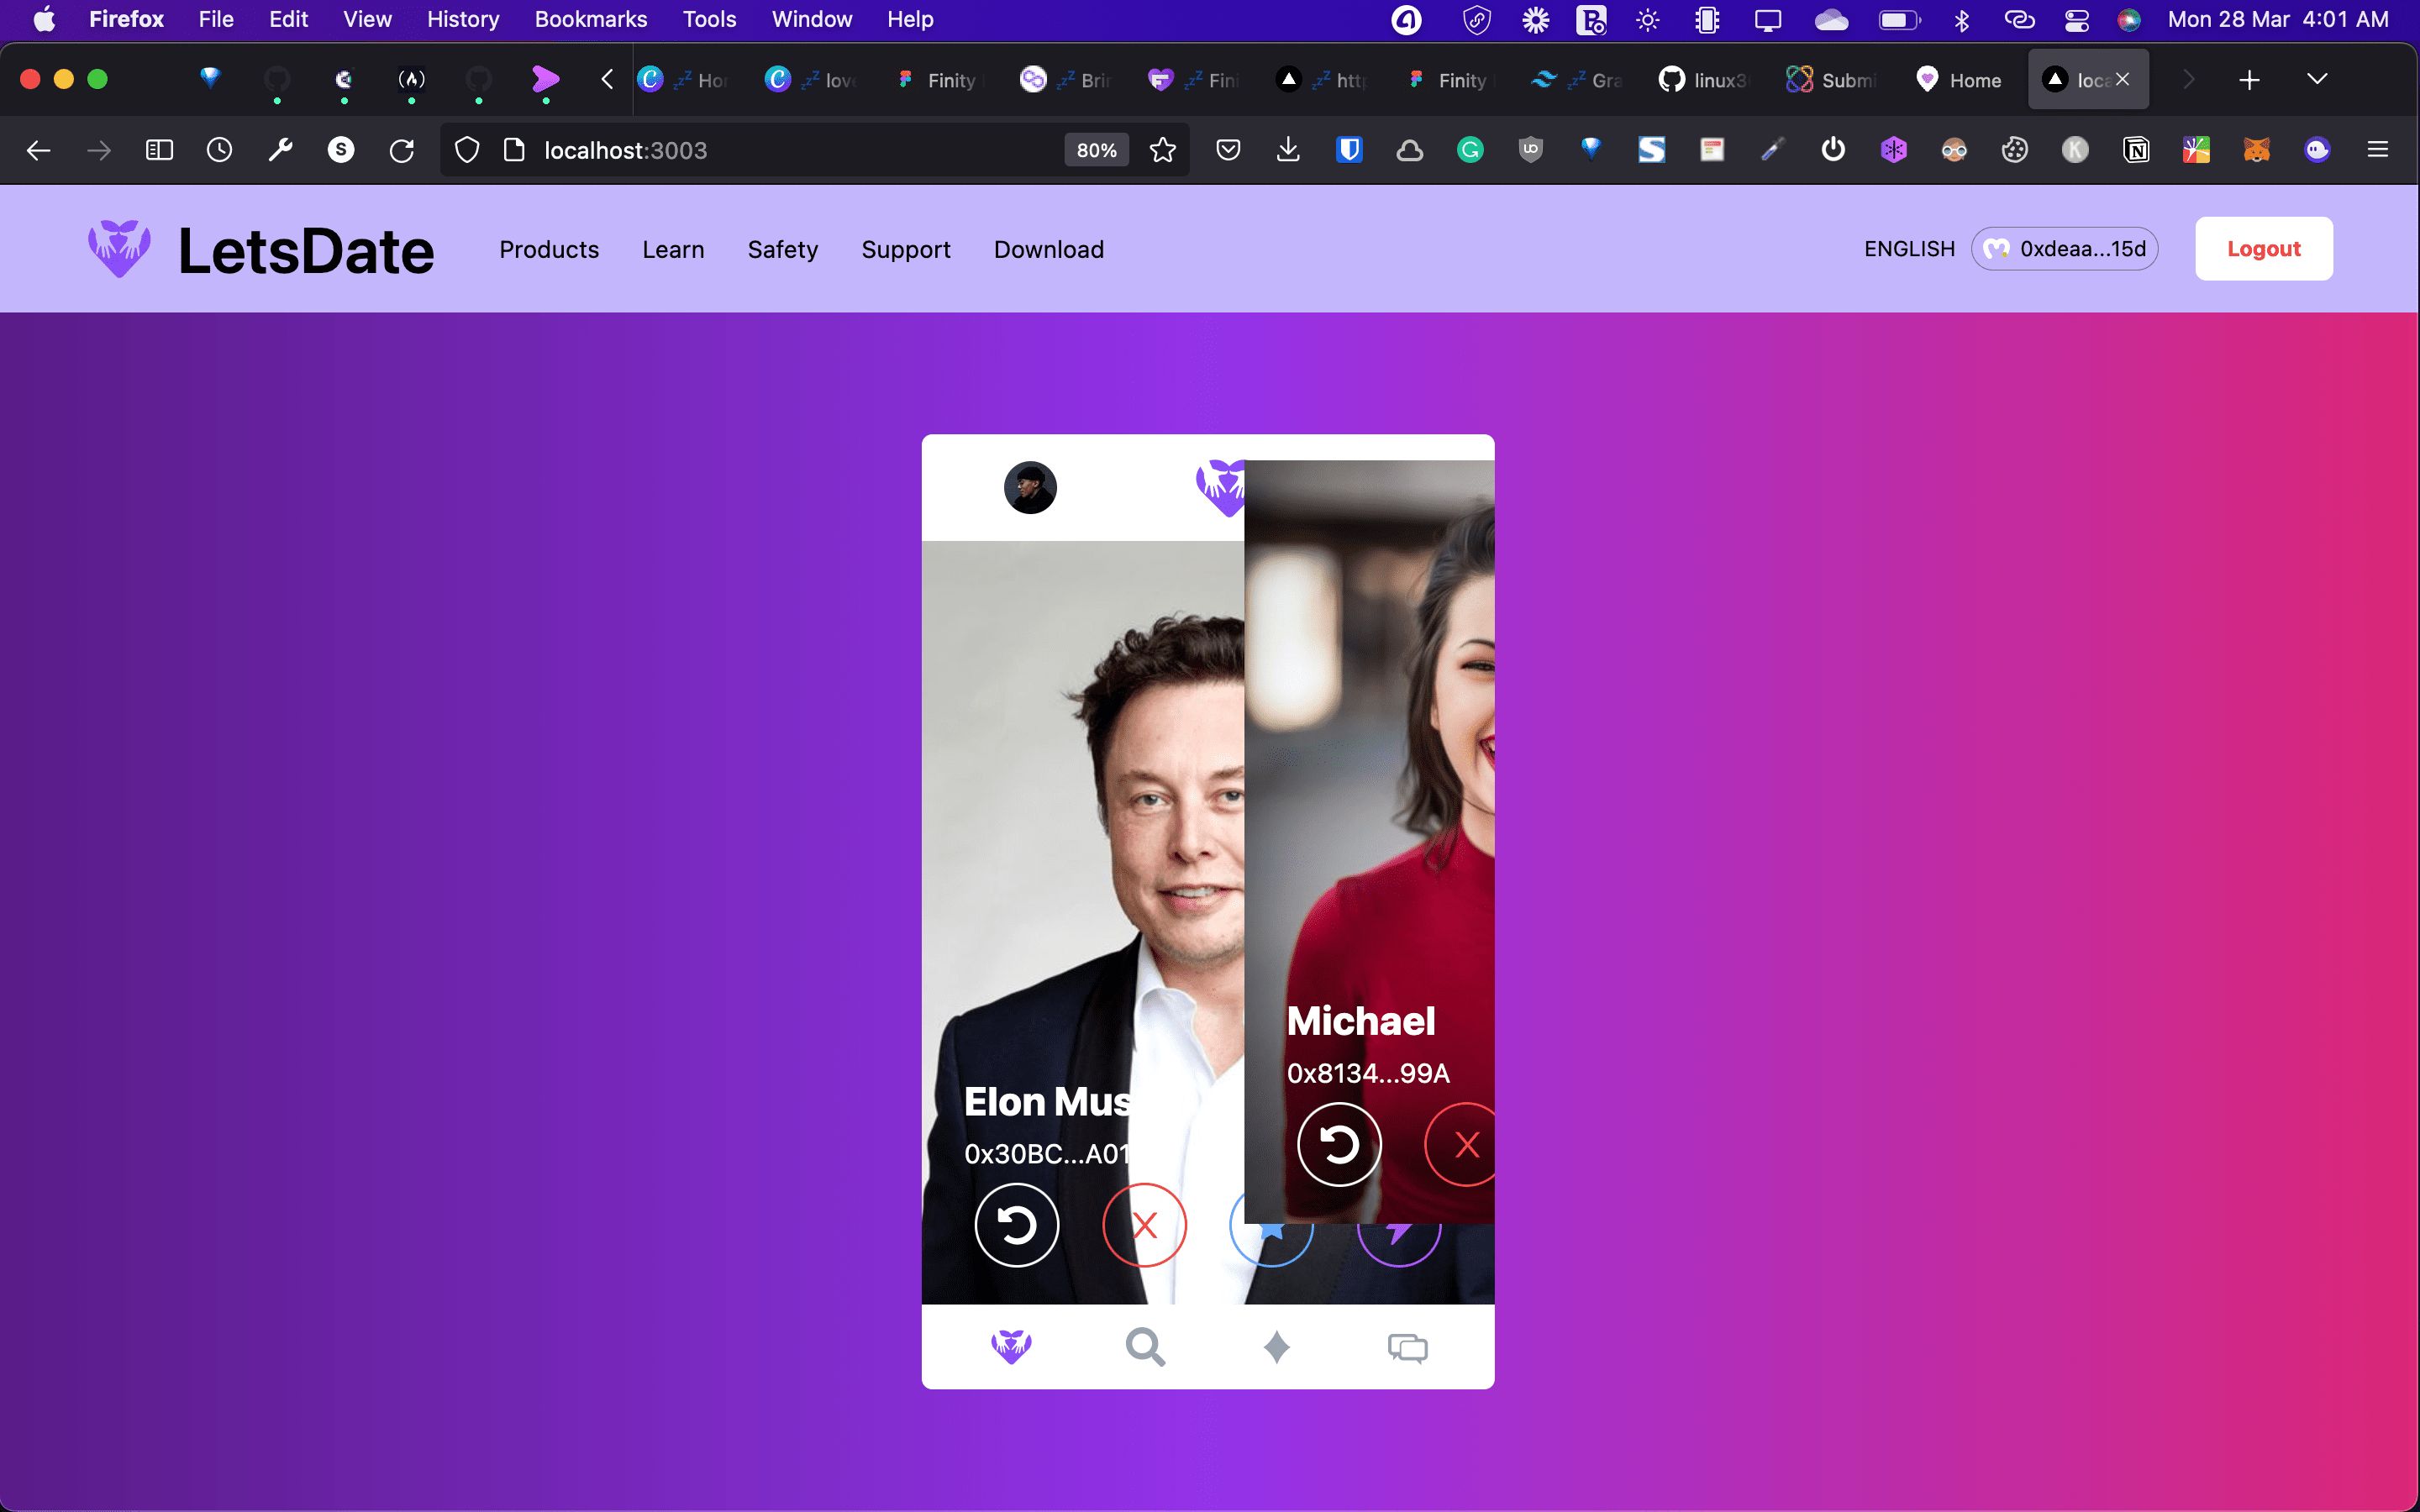Click the Michael profile photo card

(x=1369, y=841)
